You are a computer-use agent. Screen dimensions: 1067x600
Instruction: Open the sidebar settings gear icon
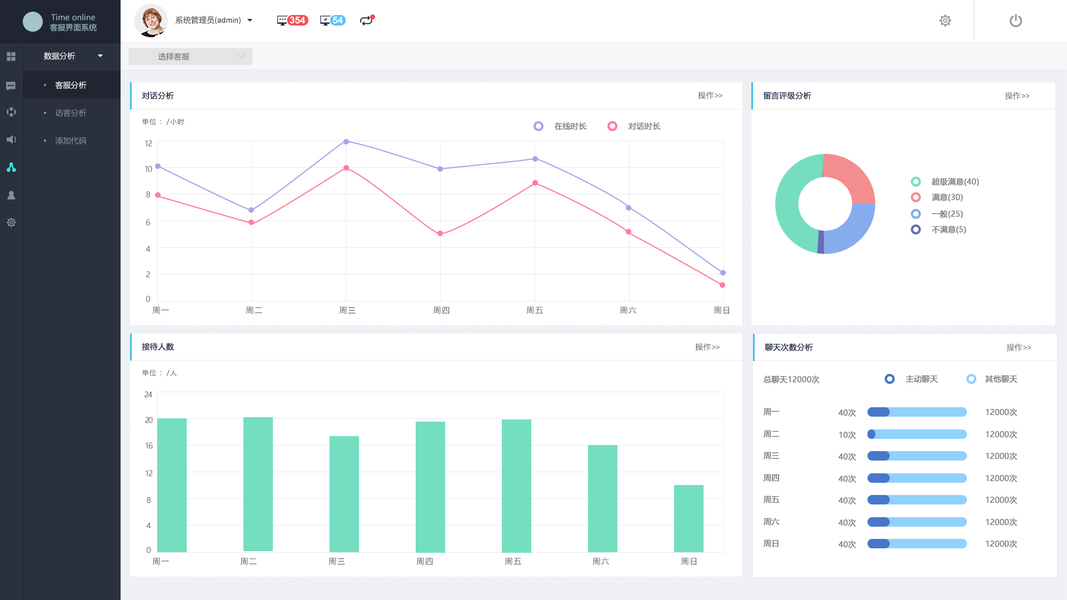tap(11, 222)
